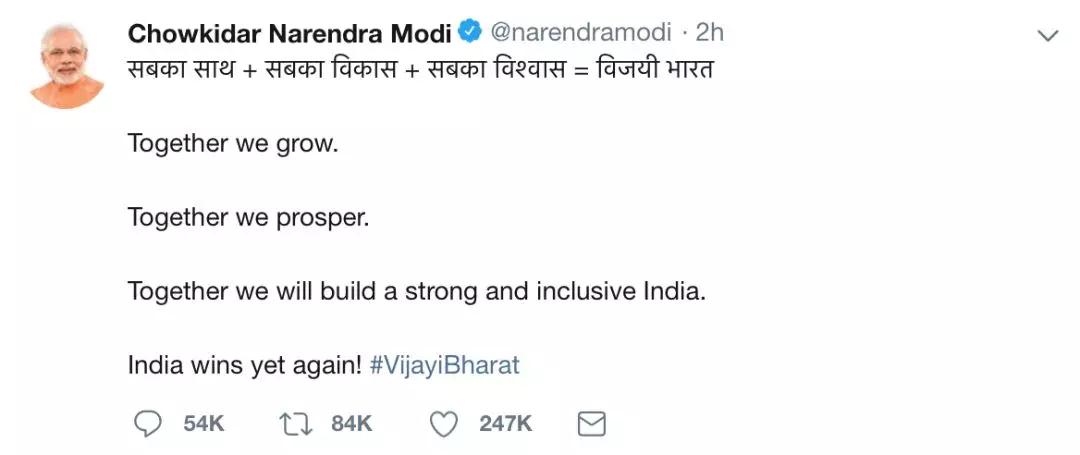Image resolution: width=1080 pixels, height=455 pixels.
Task: Click the Hindi words "विजयी भारत"
Action: pyautogui.click(x=656, y=72)
